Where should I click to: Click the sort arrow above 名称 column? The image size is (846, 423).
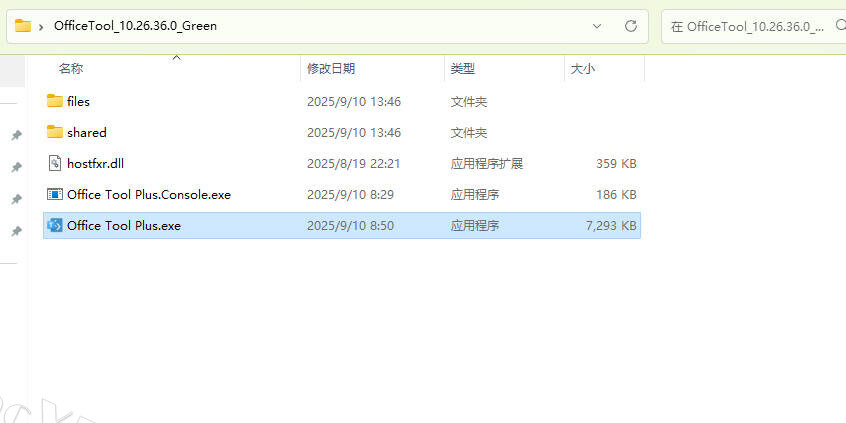(176, 58)
